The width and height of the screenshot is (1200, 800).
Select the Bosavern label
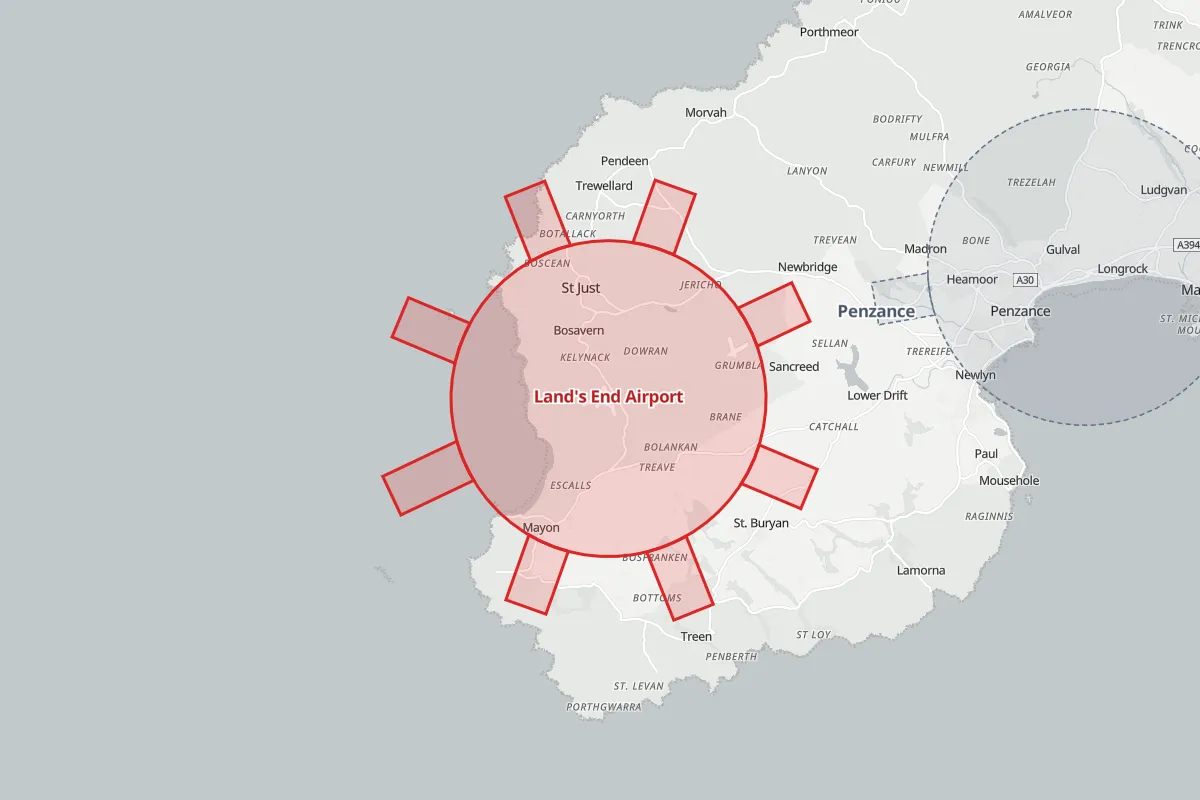tap(578, 330)
